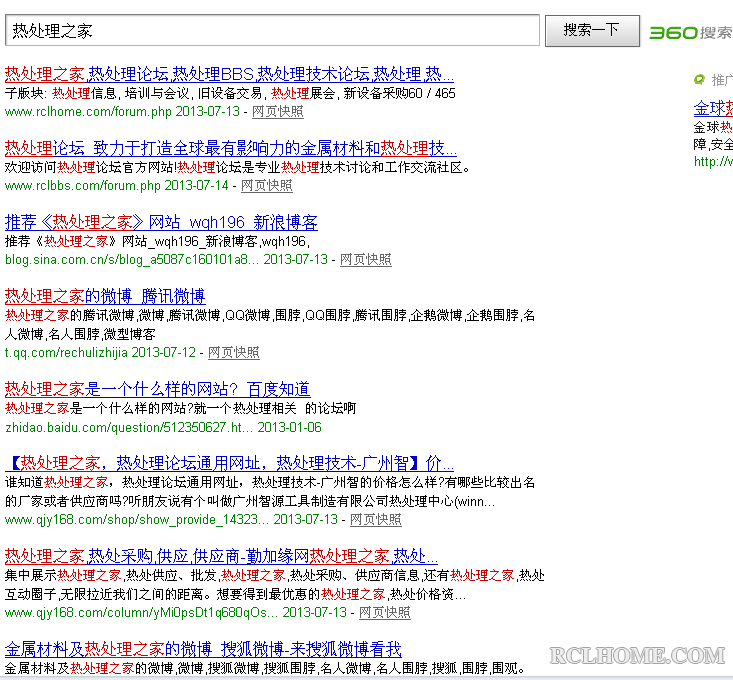Image resolution: width=733 pixels, height=680 pixels.
Task: Open the 热处理之家的微博_腾讯微博 result
Action: point(105,297)
